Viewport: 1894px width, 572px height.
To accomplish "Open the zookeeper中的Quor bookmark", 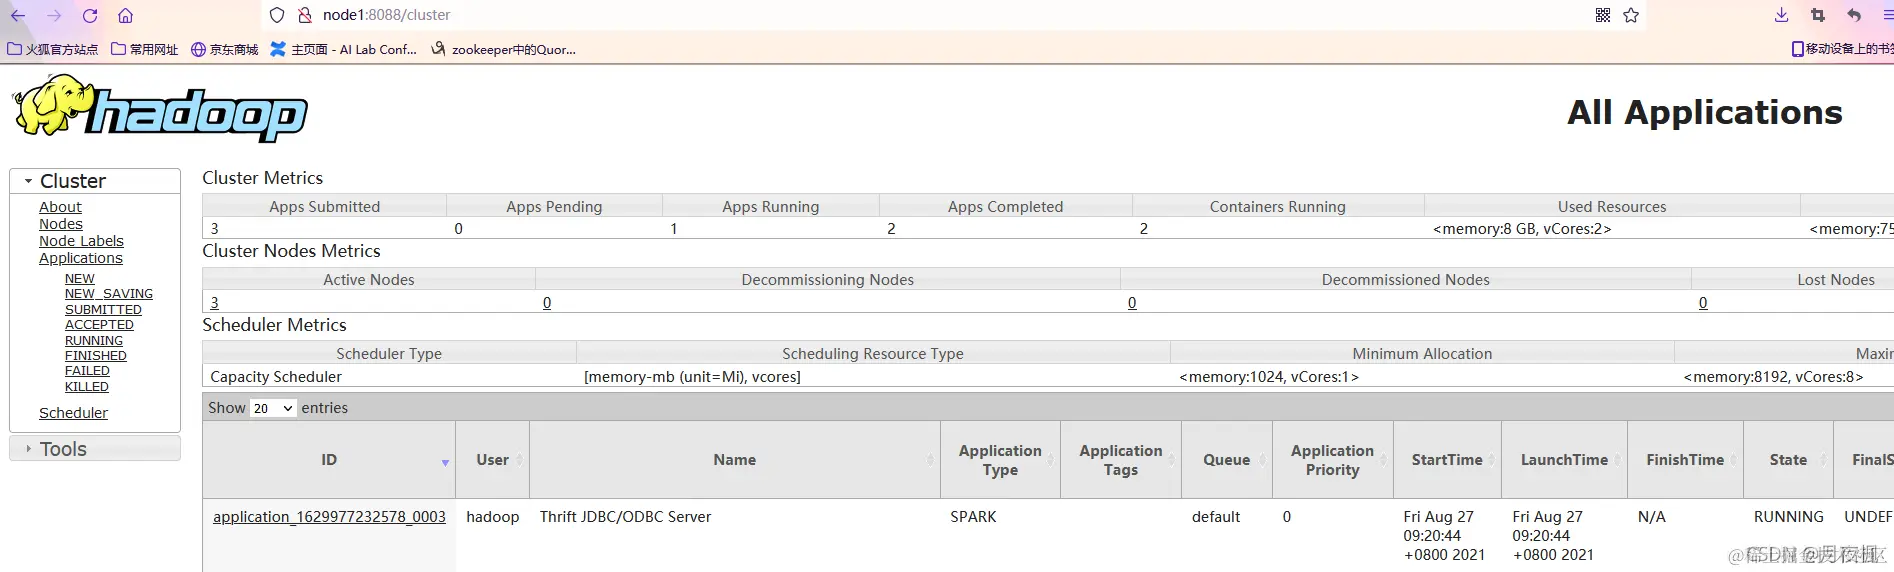I will click(x=503, y=49).
